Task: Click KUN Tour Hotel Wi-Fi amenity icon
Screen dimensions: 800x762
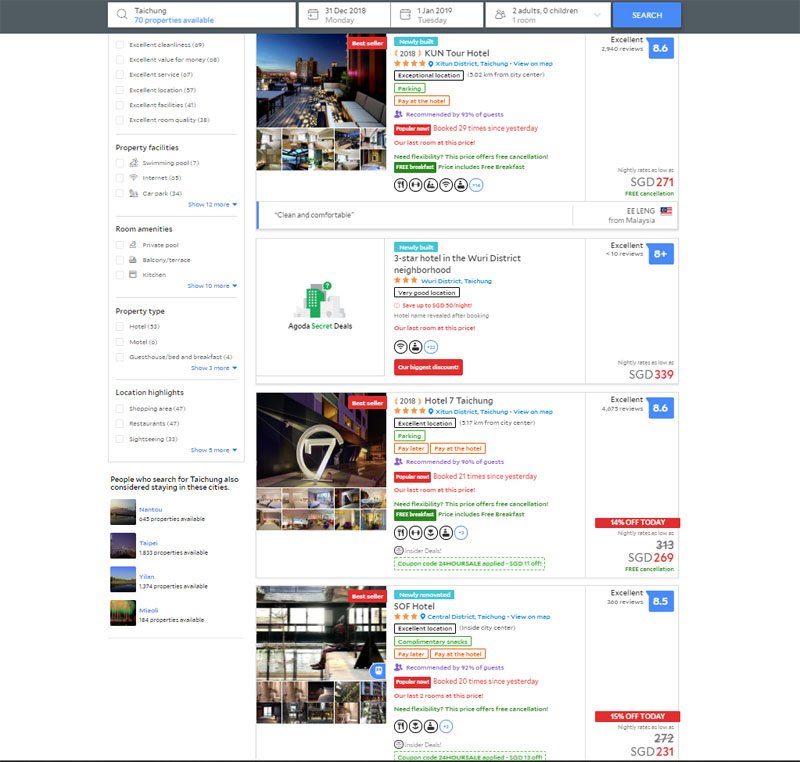Action: 446,185
